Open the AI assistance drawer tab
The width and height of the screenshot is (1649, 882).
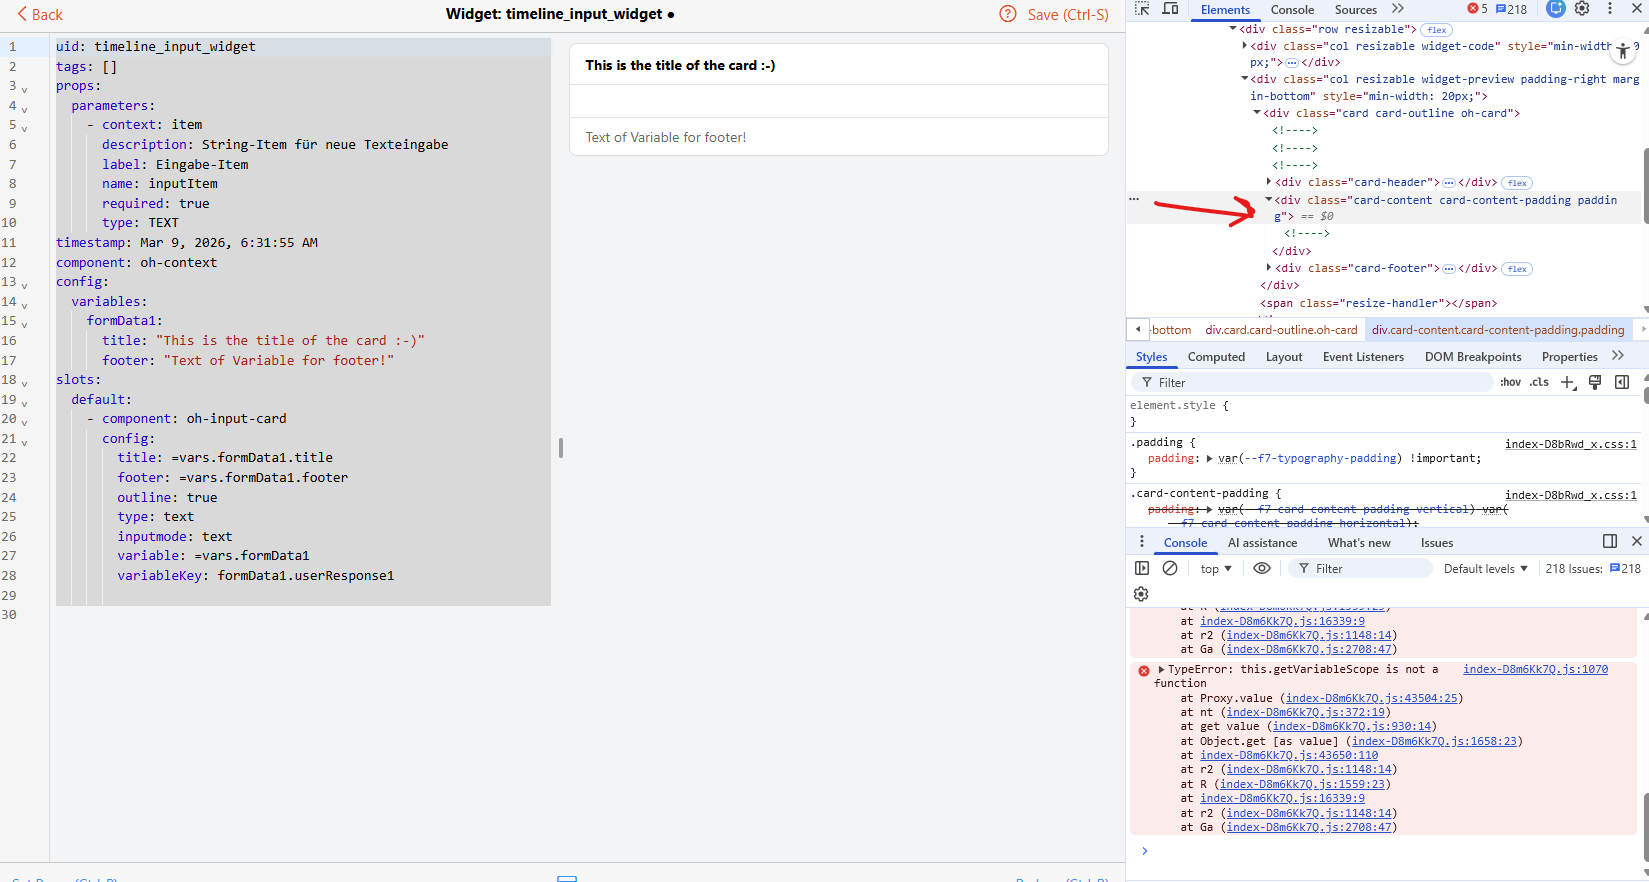1262,543
